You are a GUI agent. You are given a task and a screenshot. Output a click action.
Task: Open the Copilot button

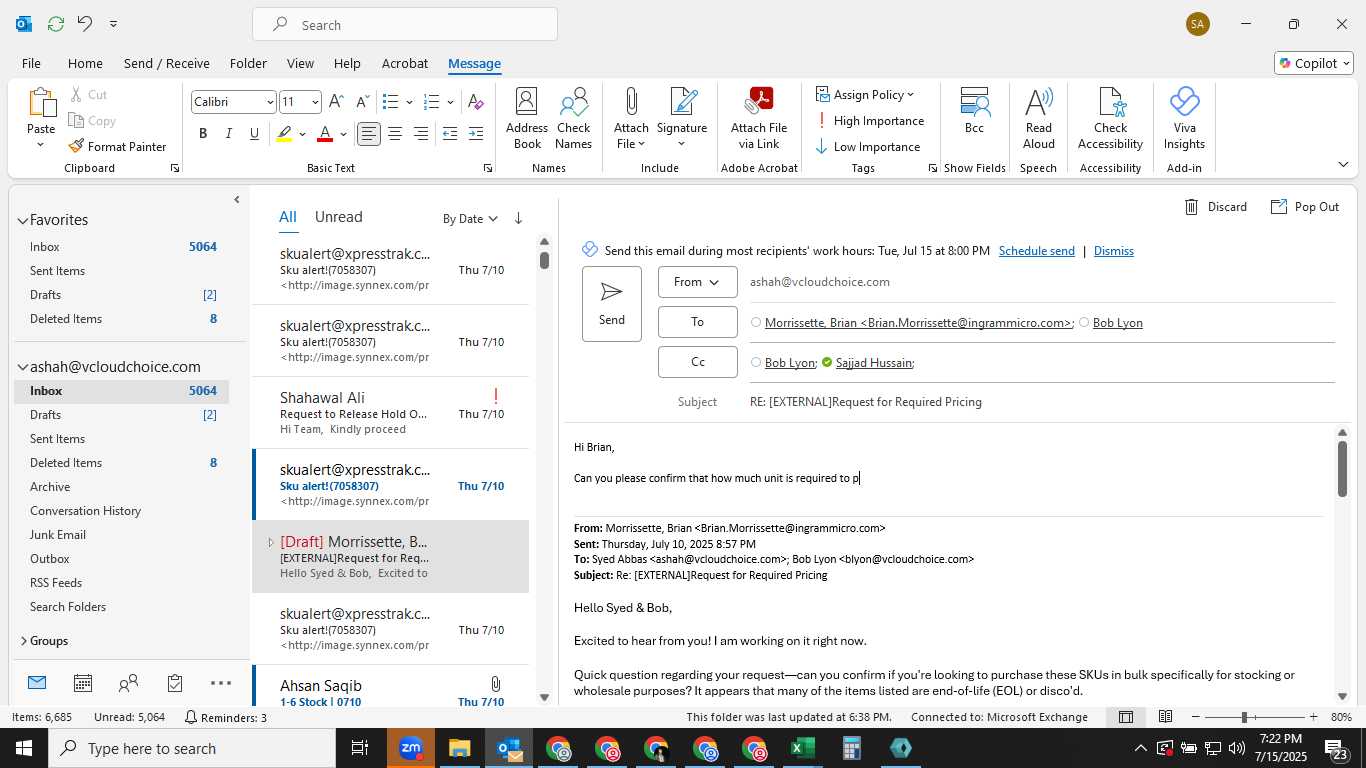tap(1313, 63)
